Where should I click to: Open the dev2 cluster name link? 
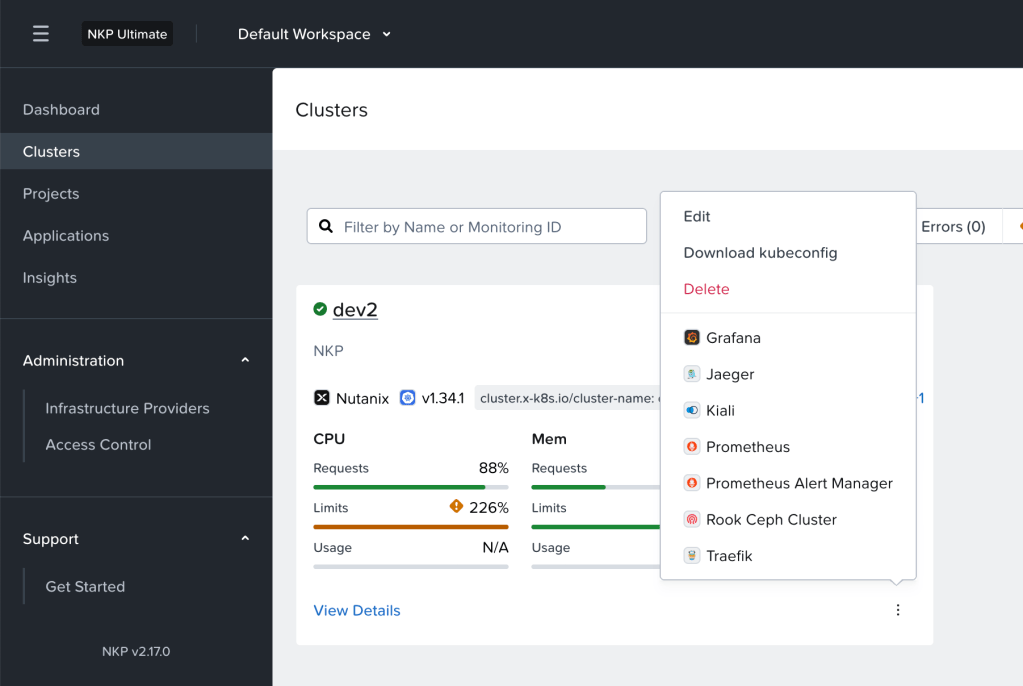[355, 310]
